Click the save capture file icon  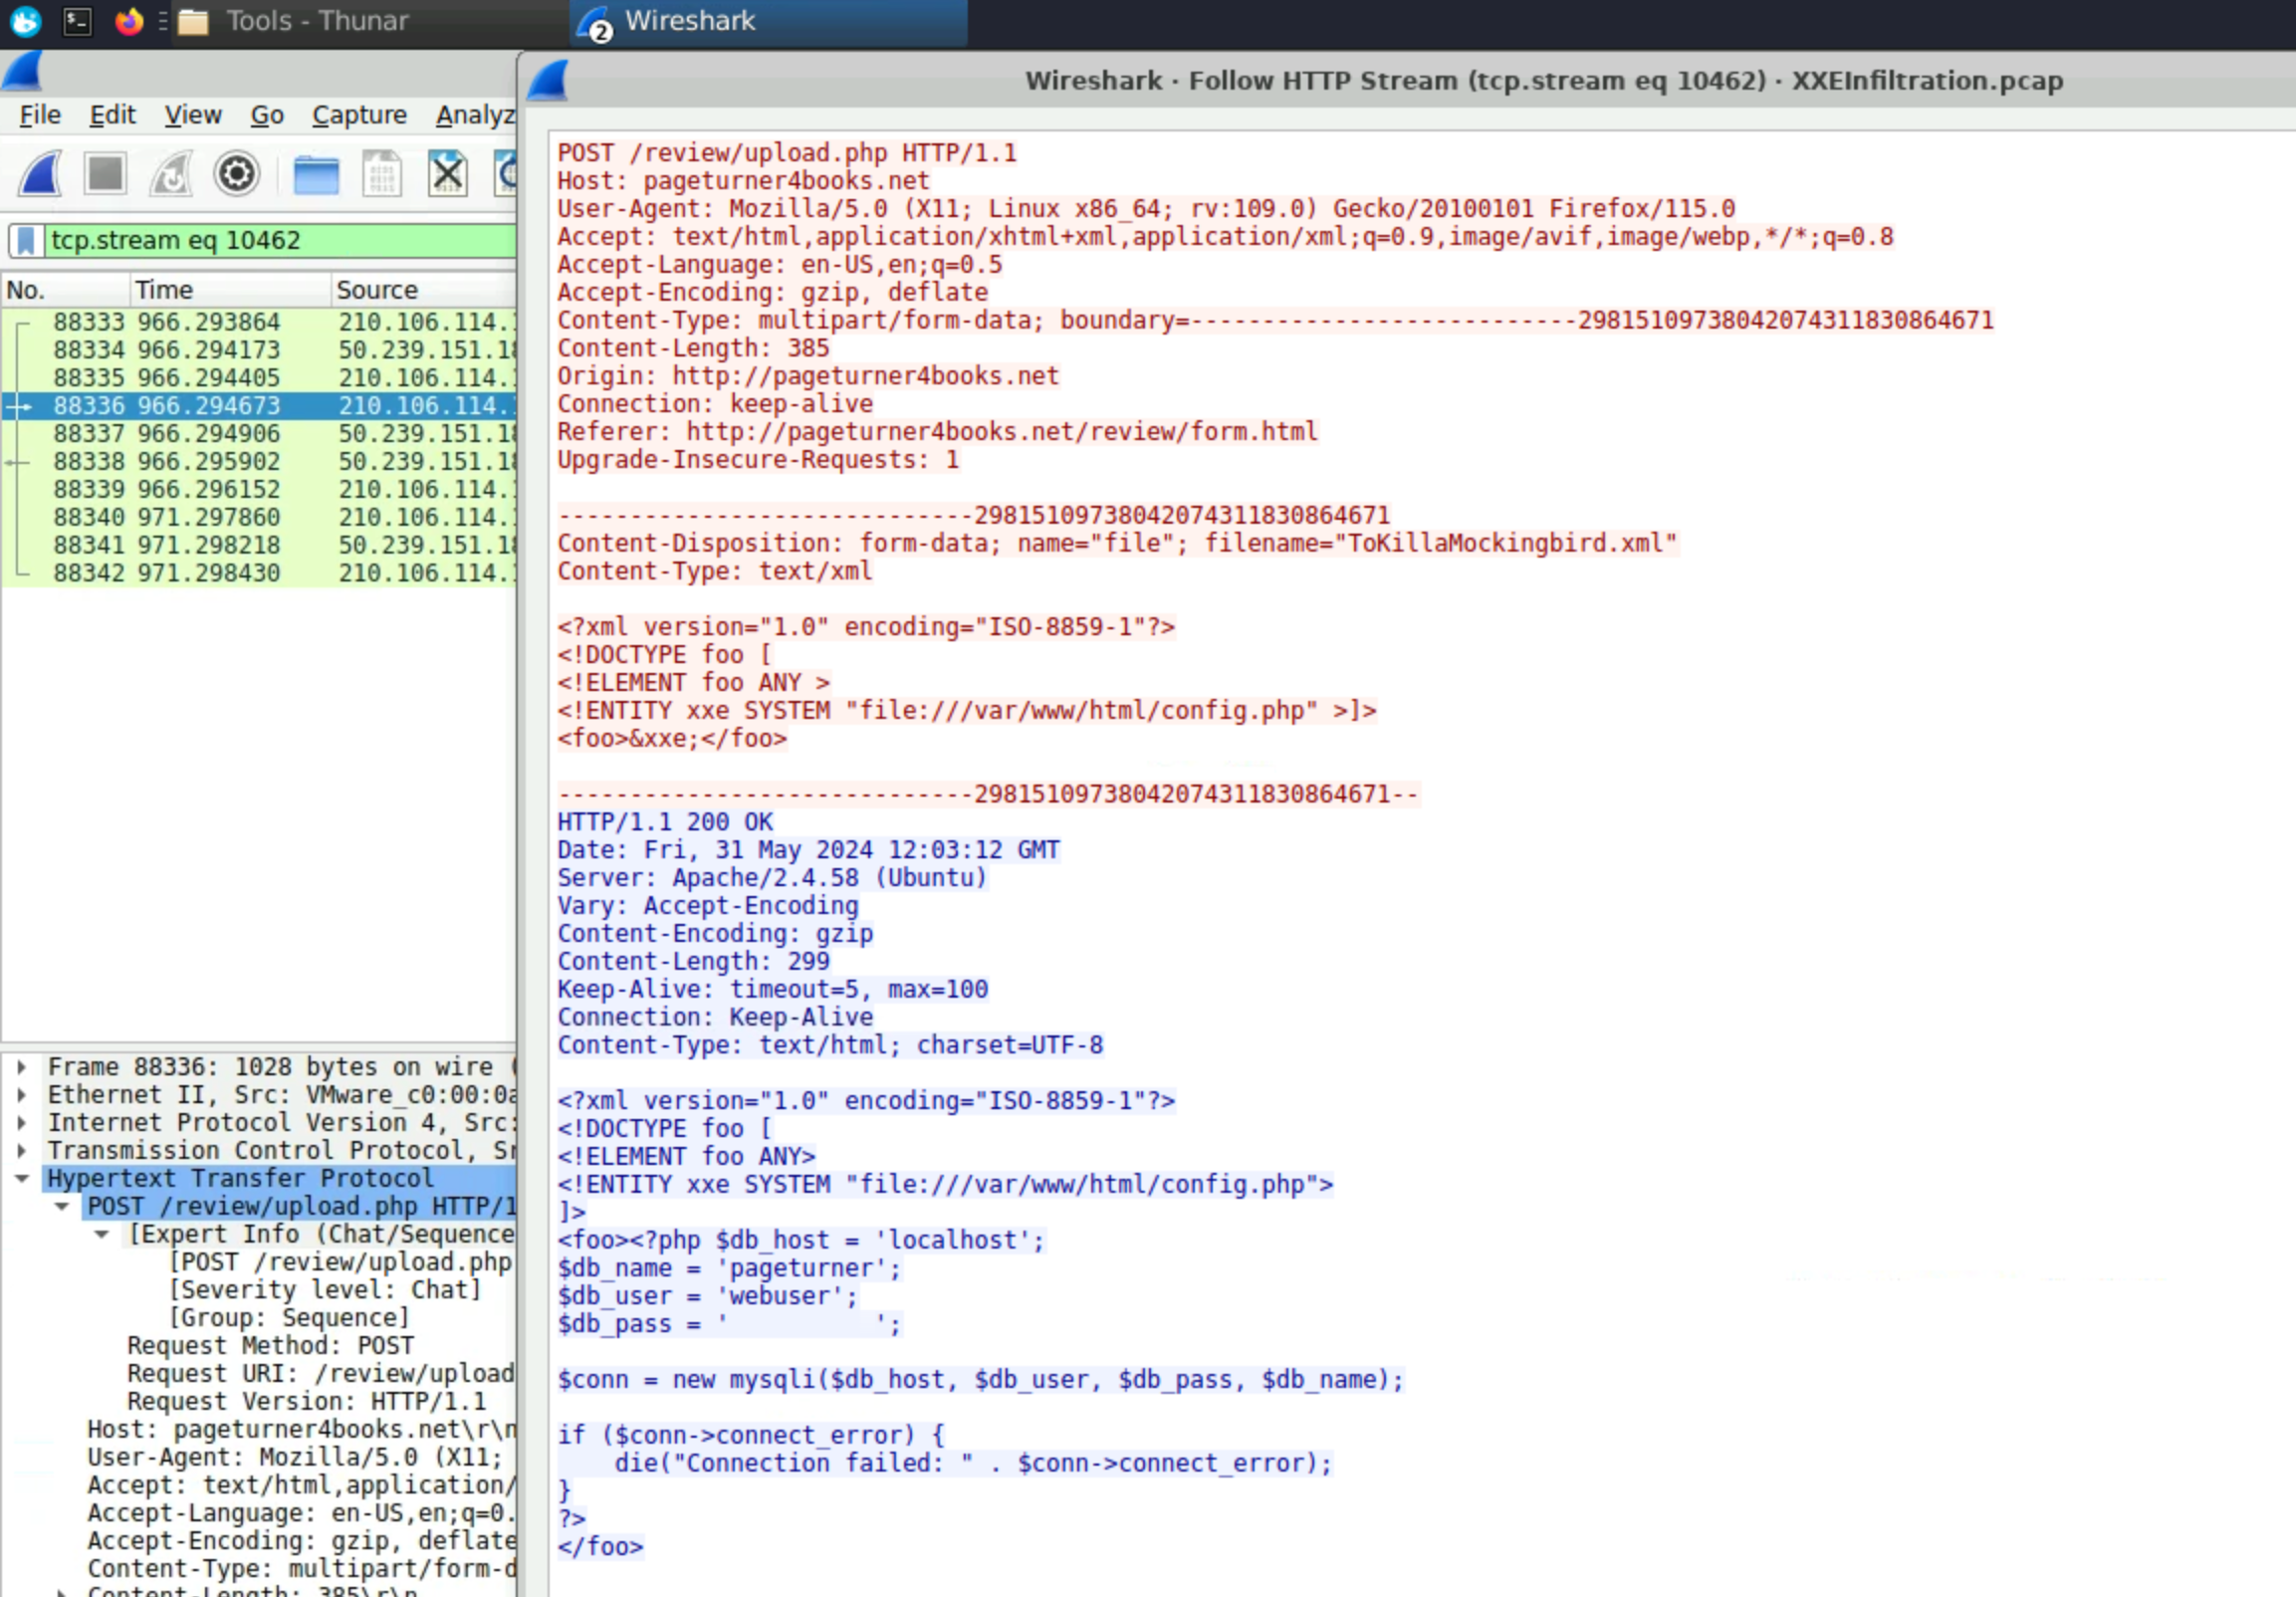coord(382,174)
